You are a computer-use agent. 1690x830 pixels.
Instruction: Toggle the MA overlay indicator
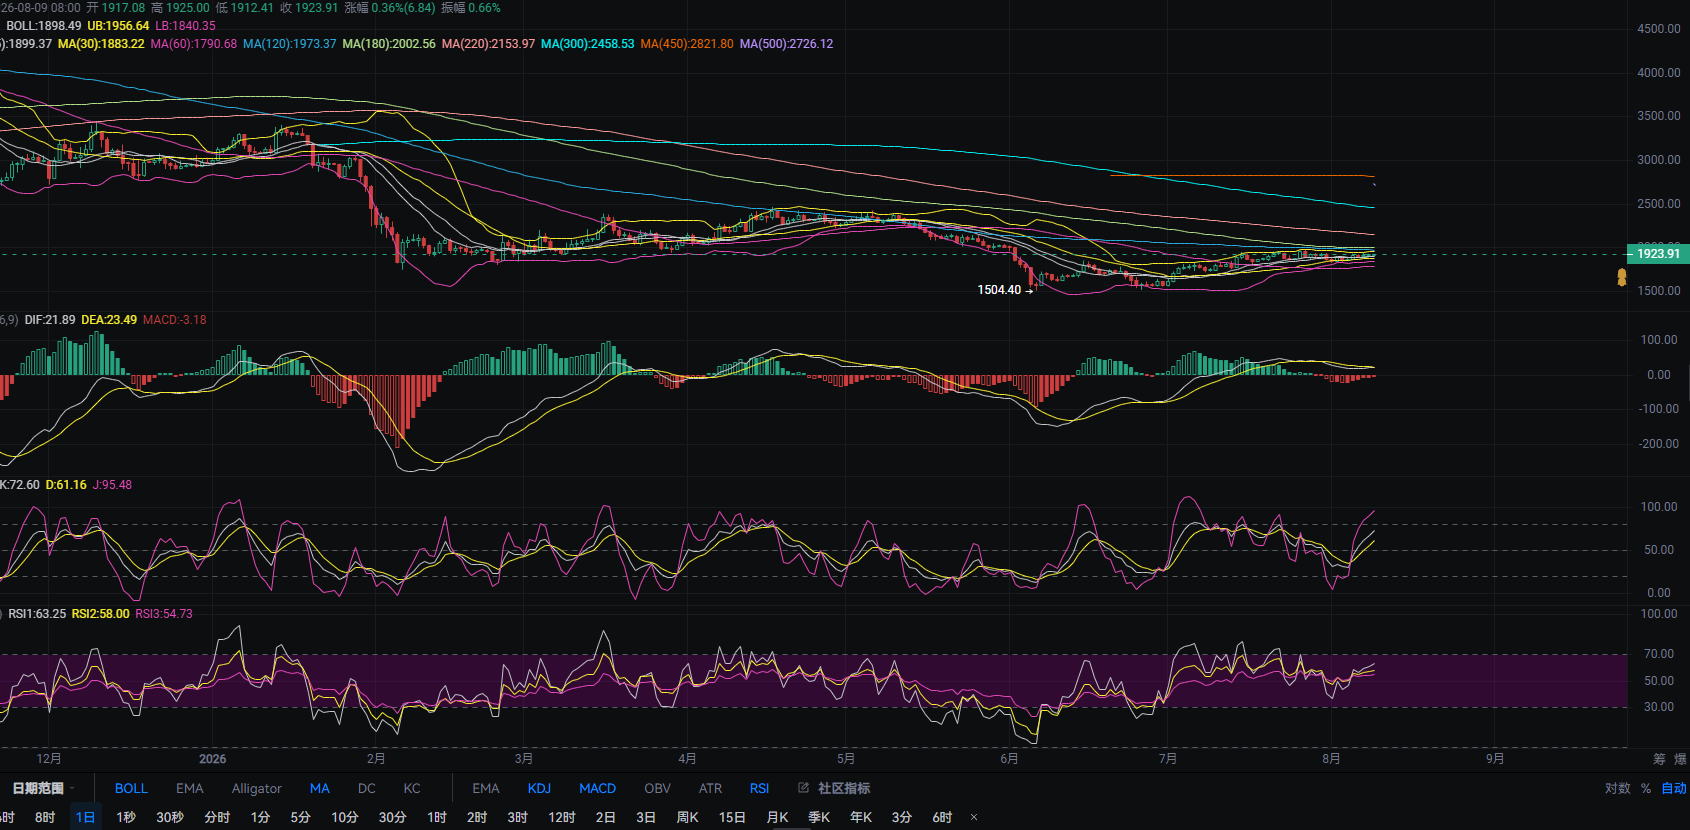point(319,788)
